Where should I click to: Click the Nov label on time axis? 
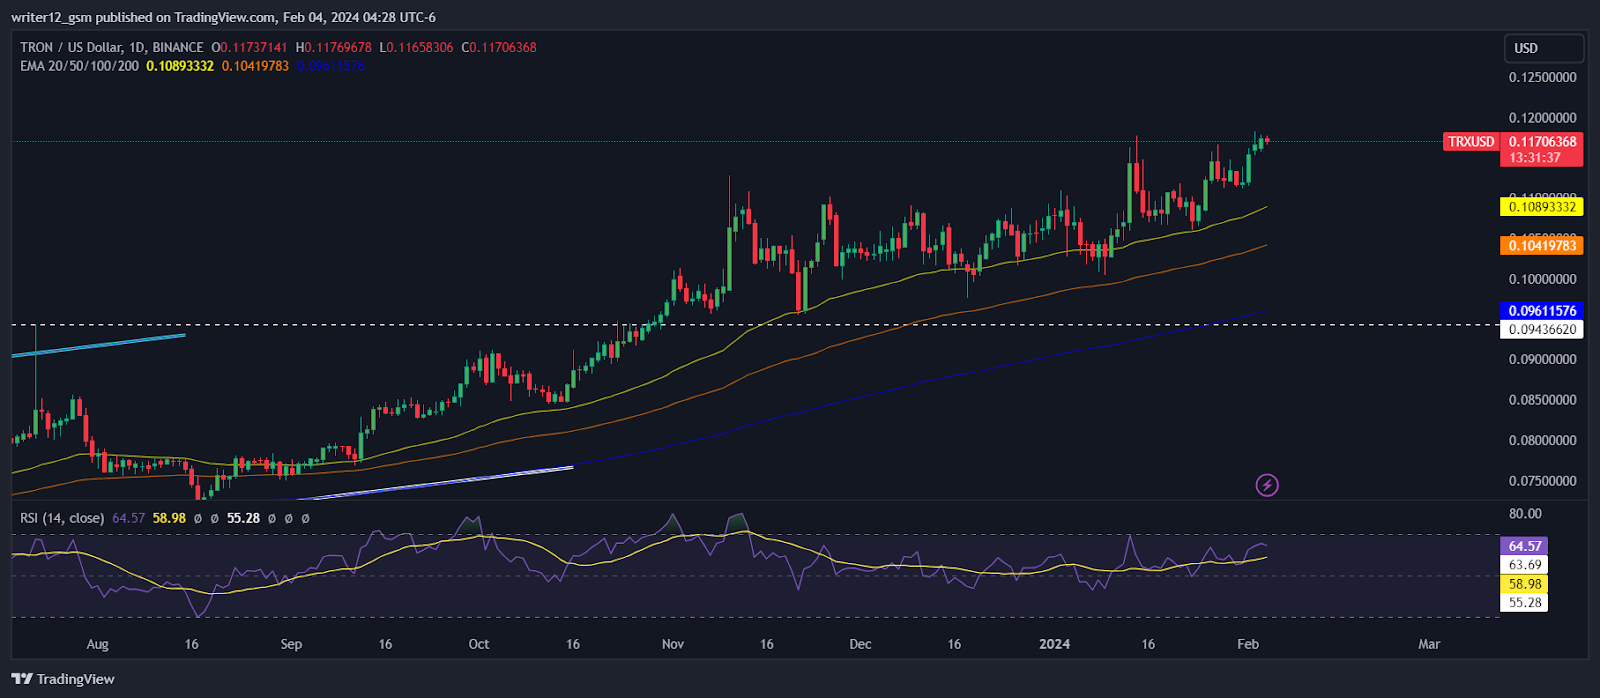673,644
